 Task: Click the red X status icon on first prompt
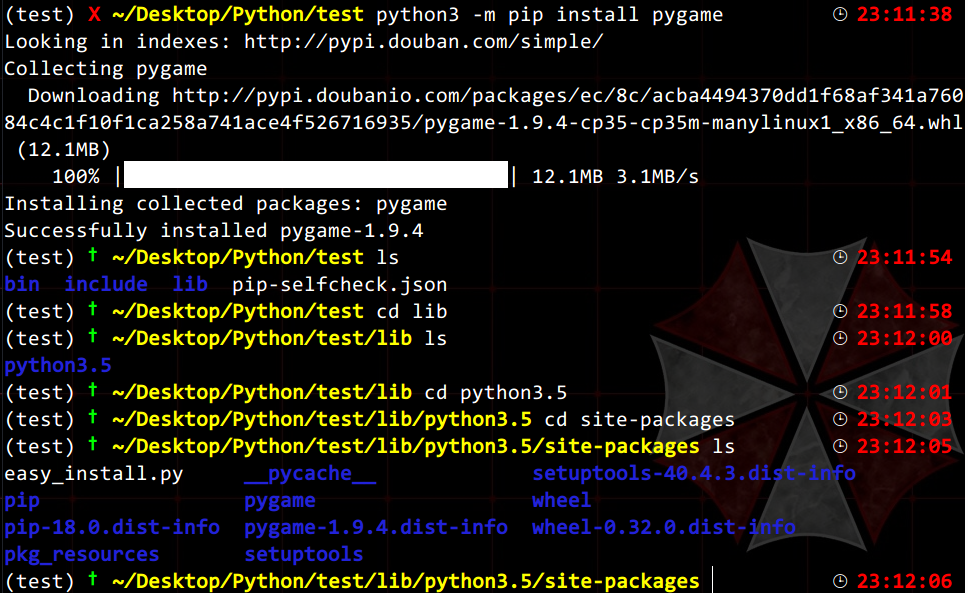coord(96,14)
